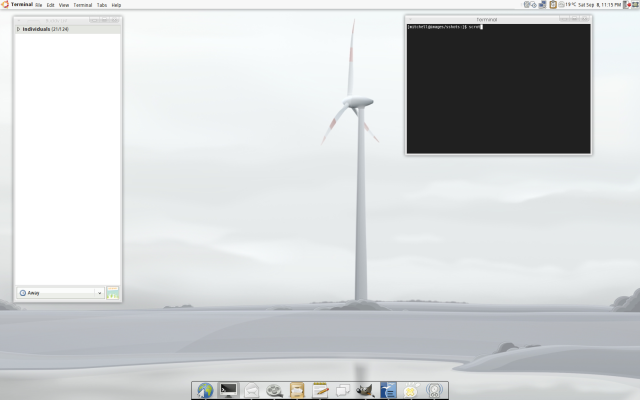Launch the web browser globe dock icon
Viewport: 640px width, 400px height.
(205, 390)
